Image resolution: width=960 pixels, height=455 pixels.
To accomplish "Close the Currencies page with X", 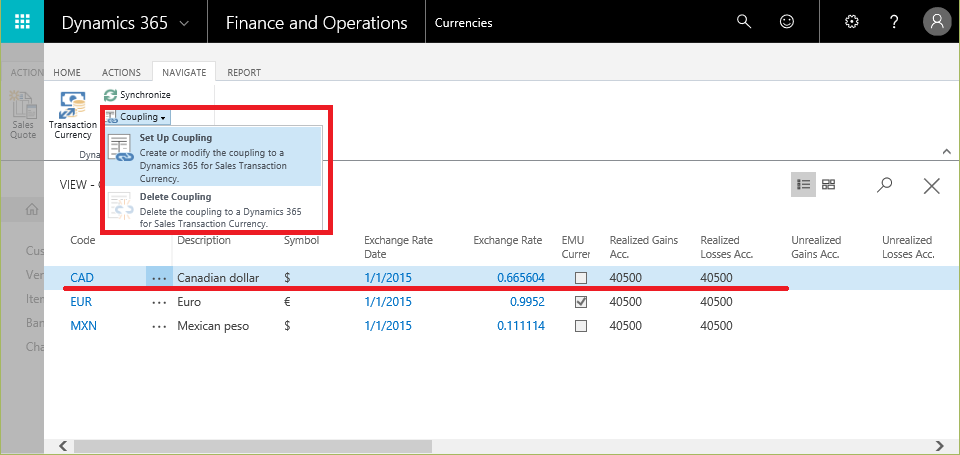I will [x=931, y=185].
